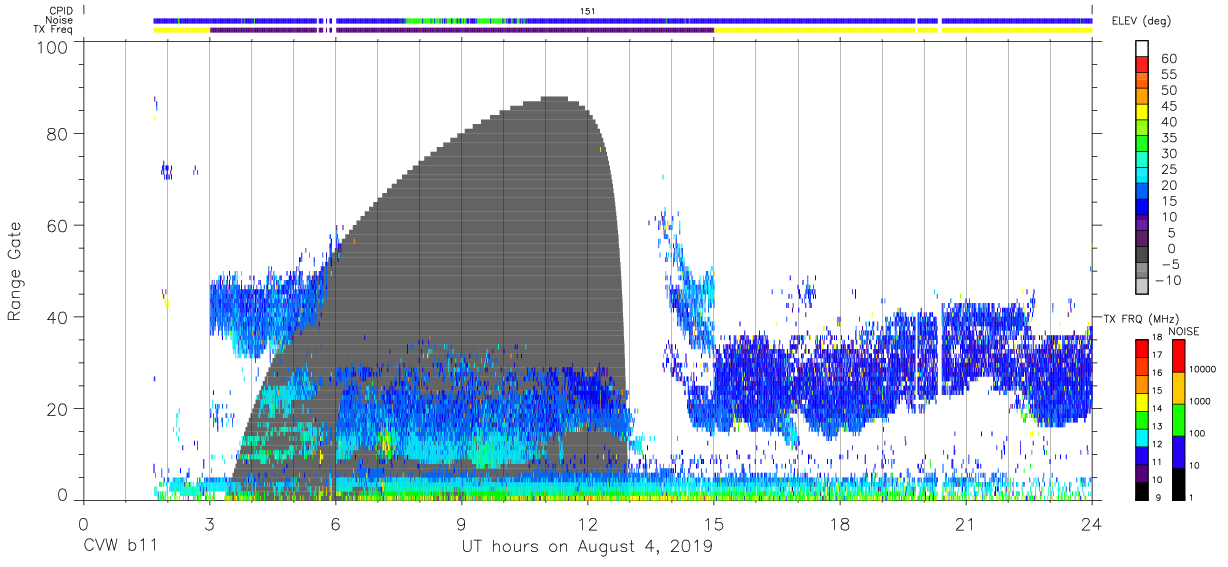1228x567 pixels.
Task: Click the 'CPID' row label
Action: tap(62, 10)
